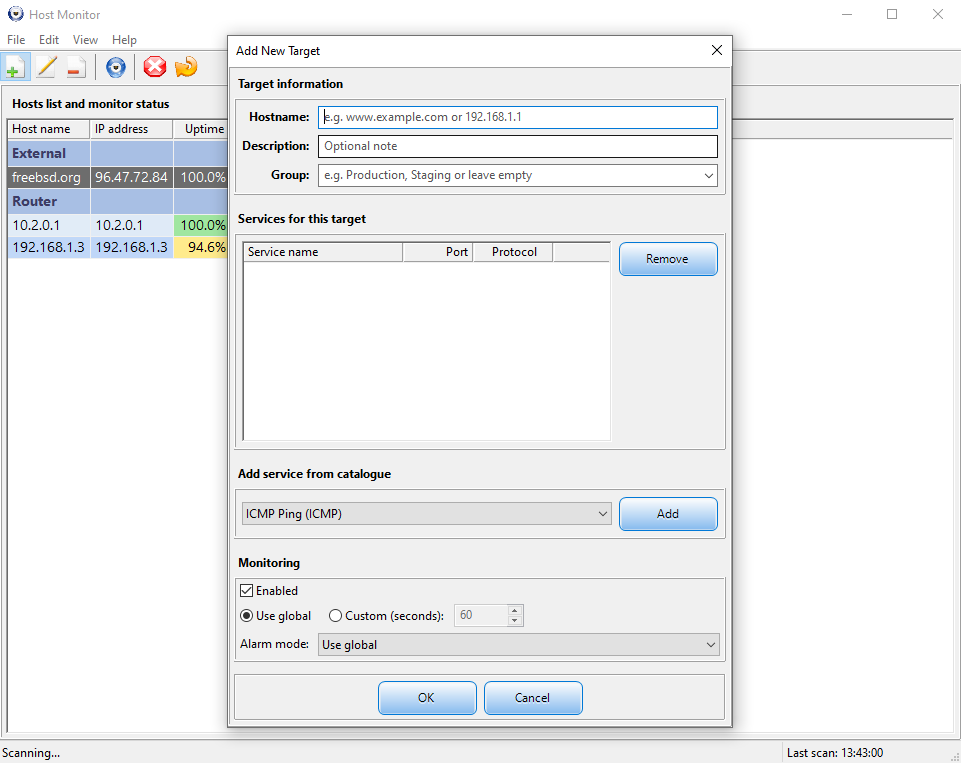This screenshot has height=763, width=961.
Task: Increment the custom seconds value
Action: (x=515, y=610)
